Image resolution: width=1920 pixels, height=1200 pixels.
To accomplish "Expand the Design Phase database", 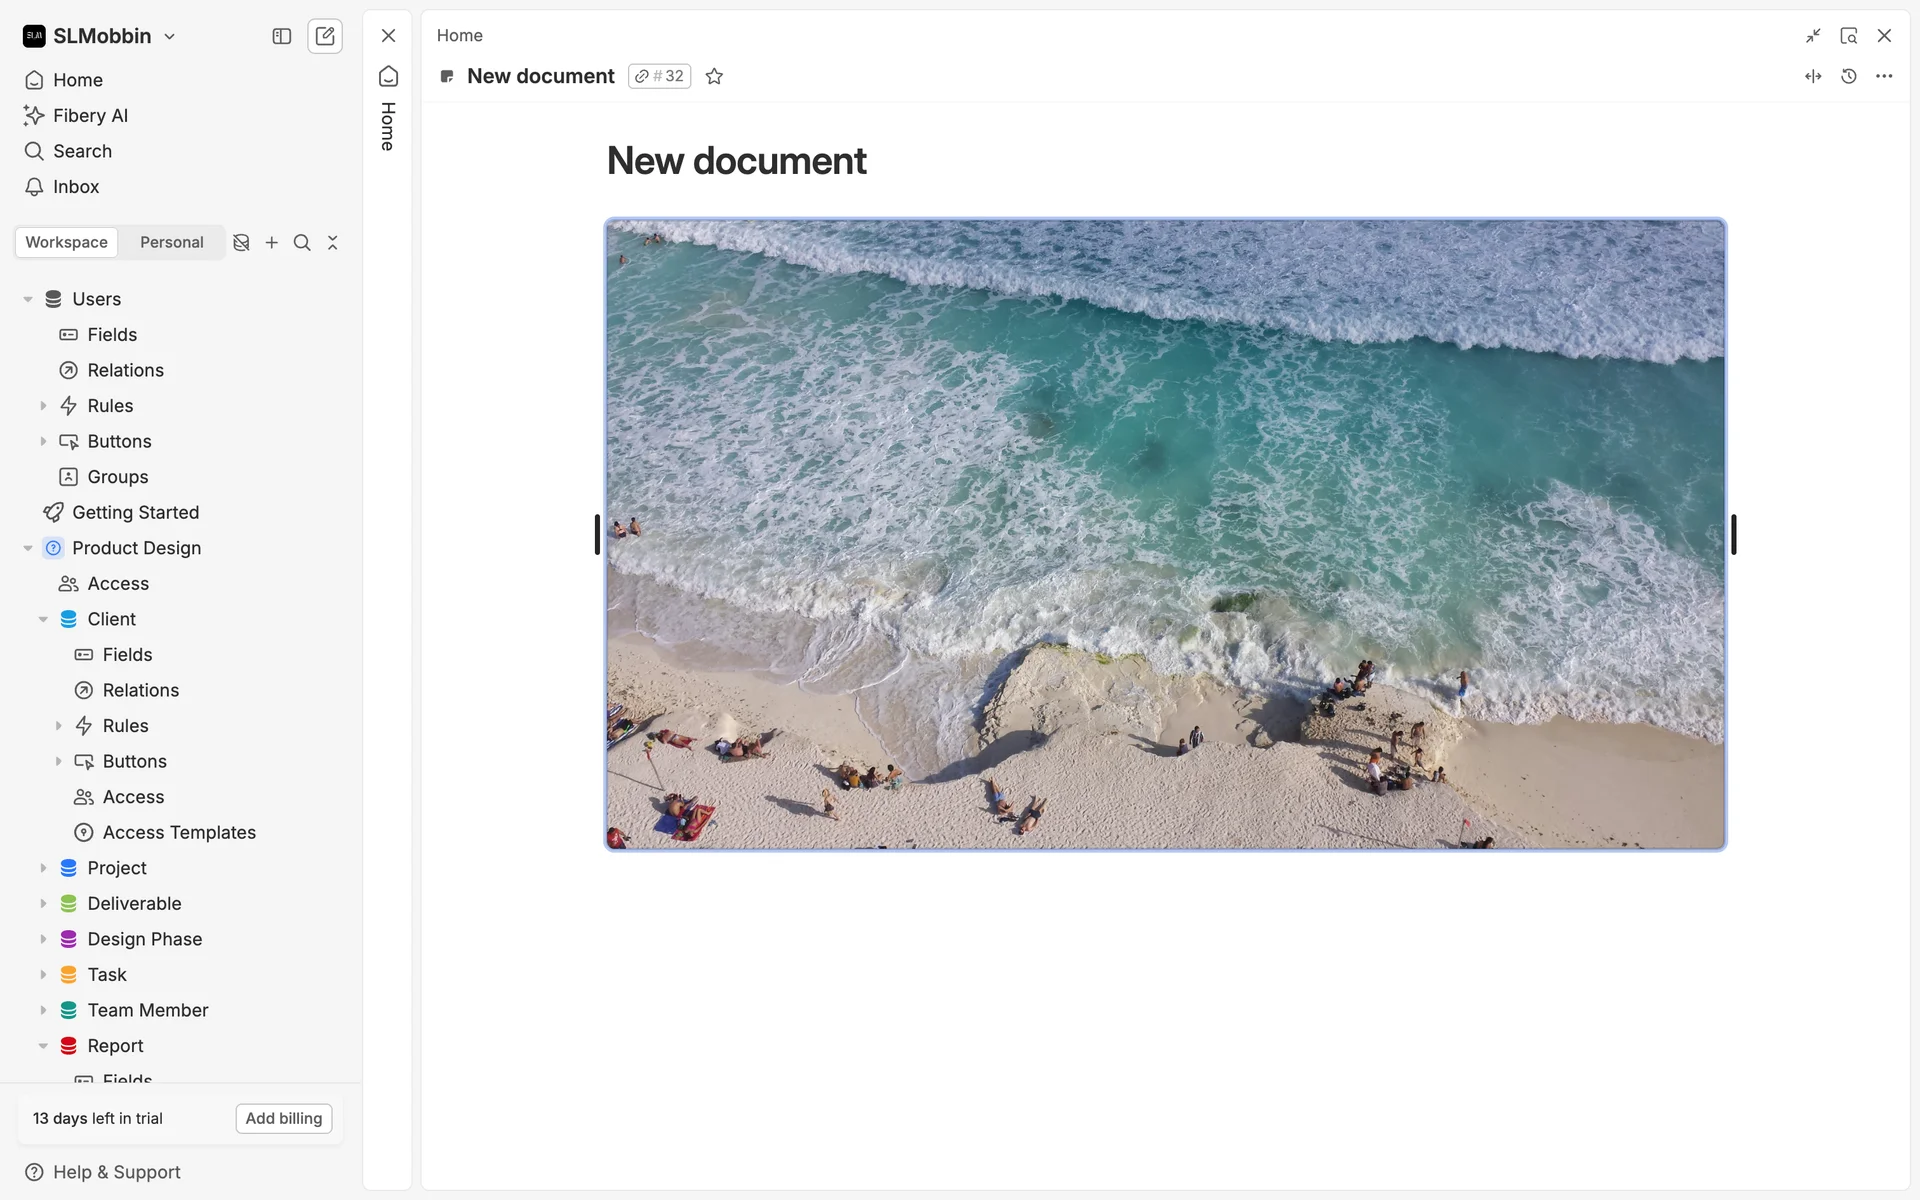I will tap(43, 939).
